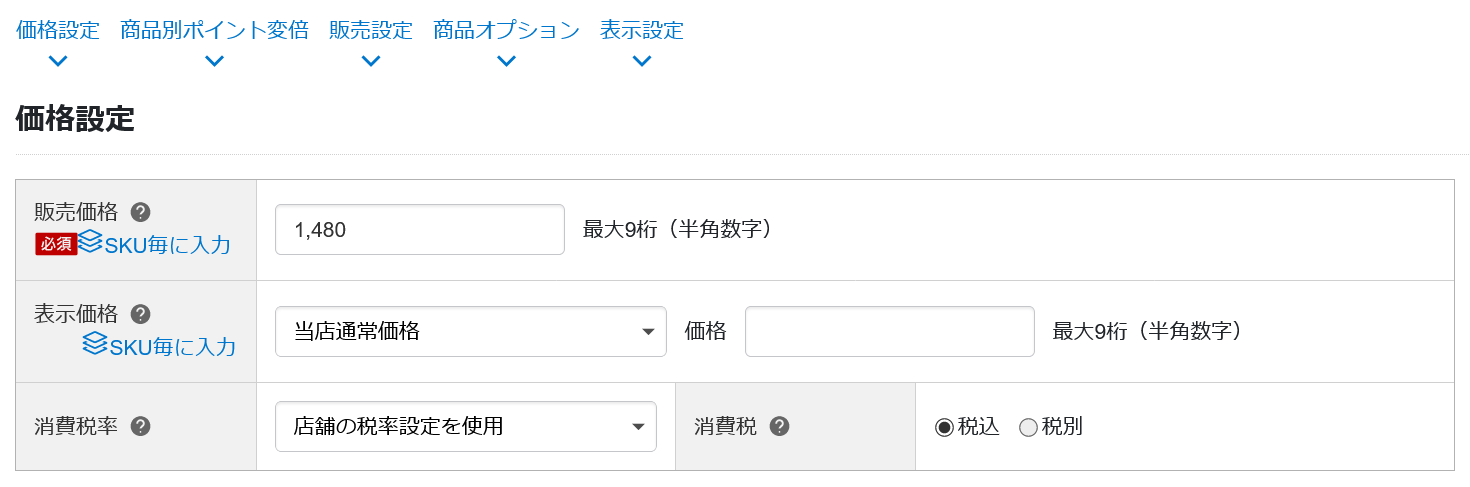
Task: Click SKU毎に入力 link under 表示価格
Action: (172, 346)
